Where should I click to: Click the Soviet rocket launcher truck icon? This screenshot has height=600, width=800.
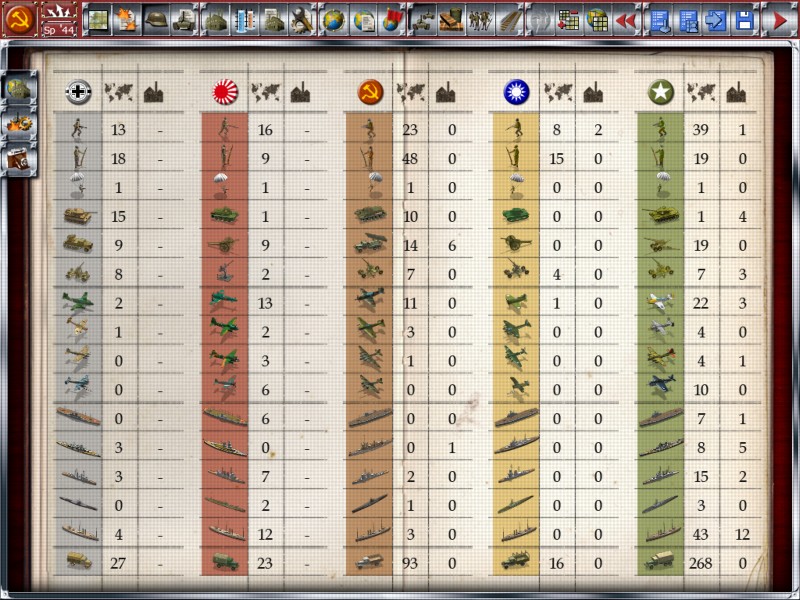[370, 244]
